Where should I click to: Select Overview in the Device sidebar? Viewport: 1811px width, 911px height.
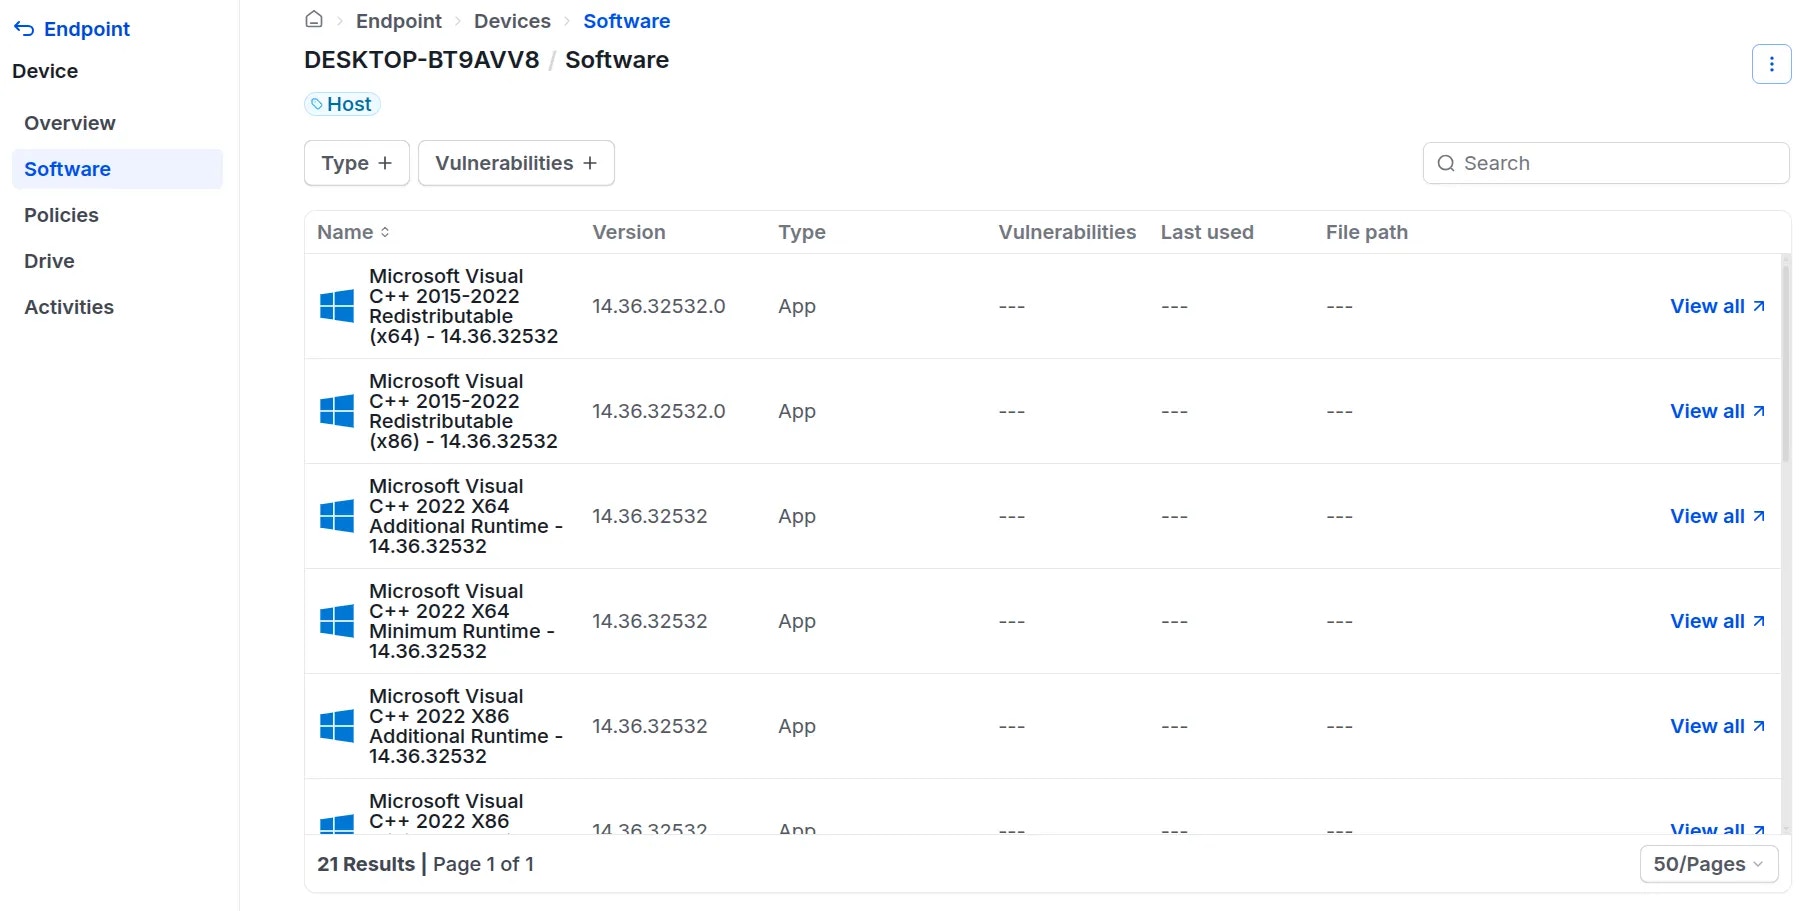[69, 123]
